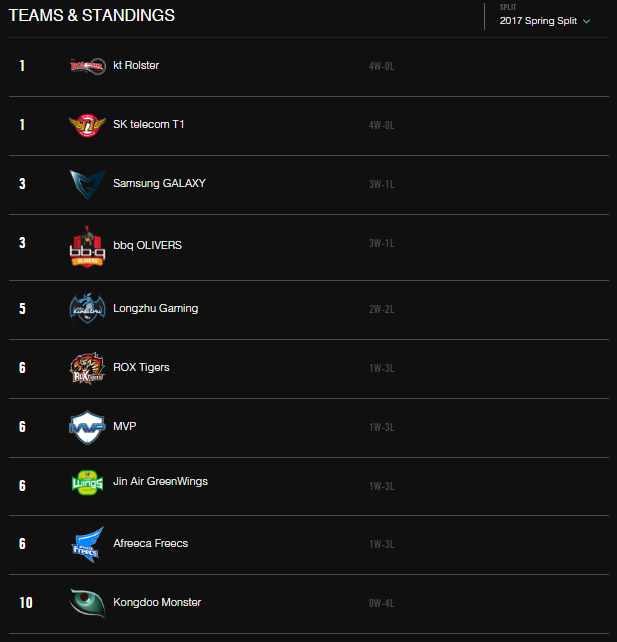Open the 2017 Spring Split selector

pos(545,21)
